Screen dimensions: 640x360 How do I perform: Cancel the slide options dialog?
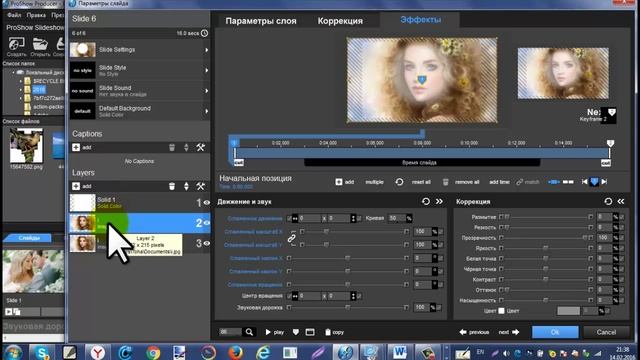(x=606, y=332)
